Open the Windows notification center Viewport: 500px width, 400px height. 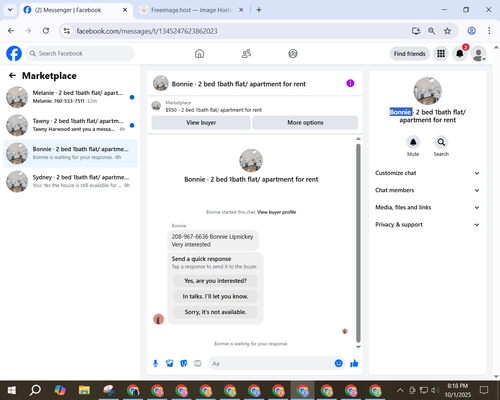[x=484, y=390]
